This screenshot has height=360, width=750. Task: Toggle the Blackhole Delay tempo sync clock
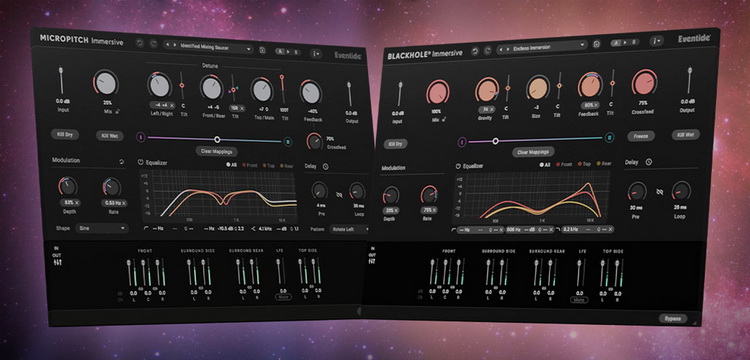pyautogui.click(x=649, y=162)
